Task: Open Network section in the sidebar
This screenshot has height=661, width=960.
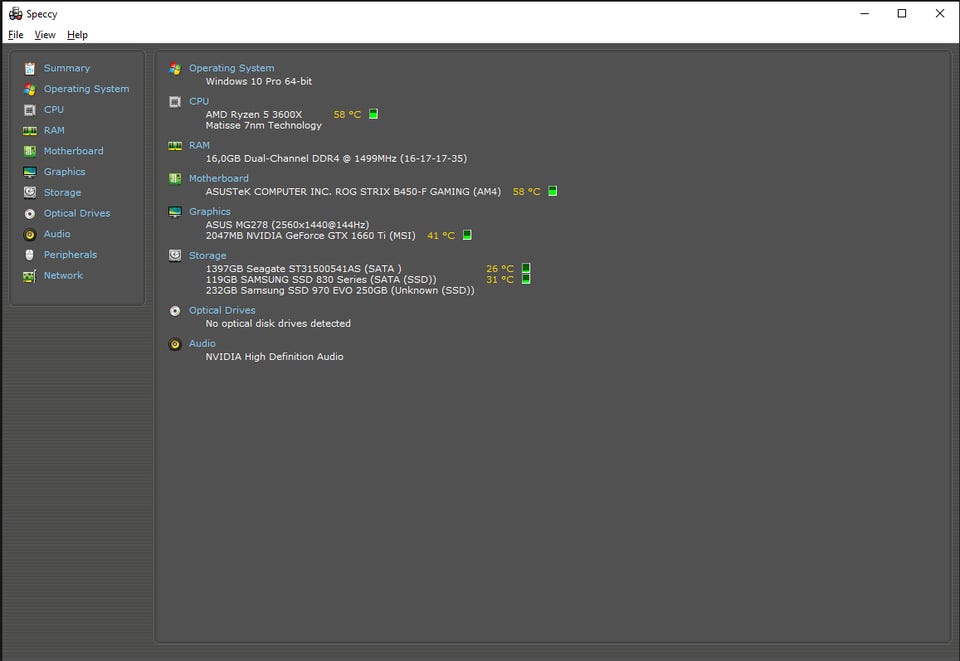Action: (x=64, y=276)
